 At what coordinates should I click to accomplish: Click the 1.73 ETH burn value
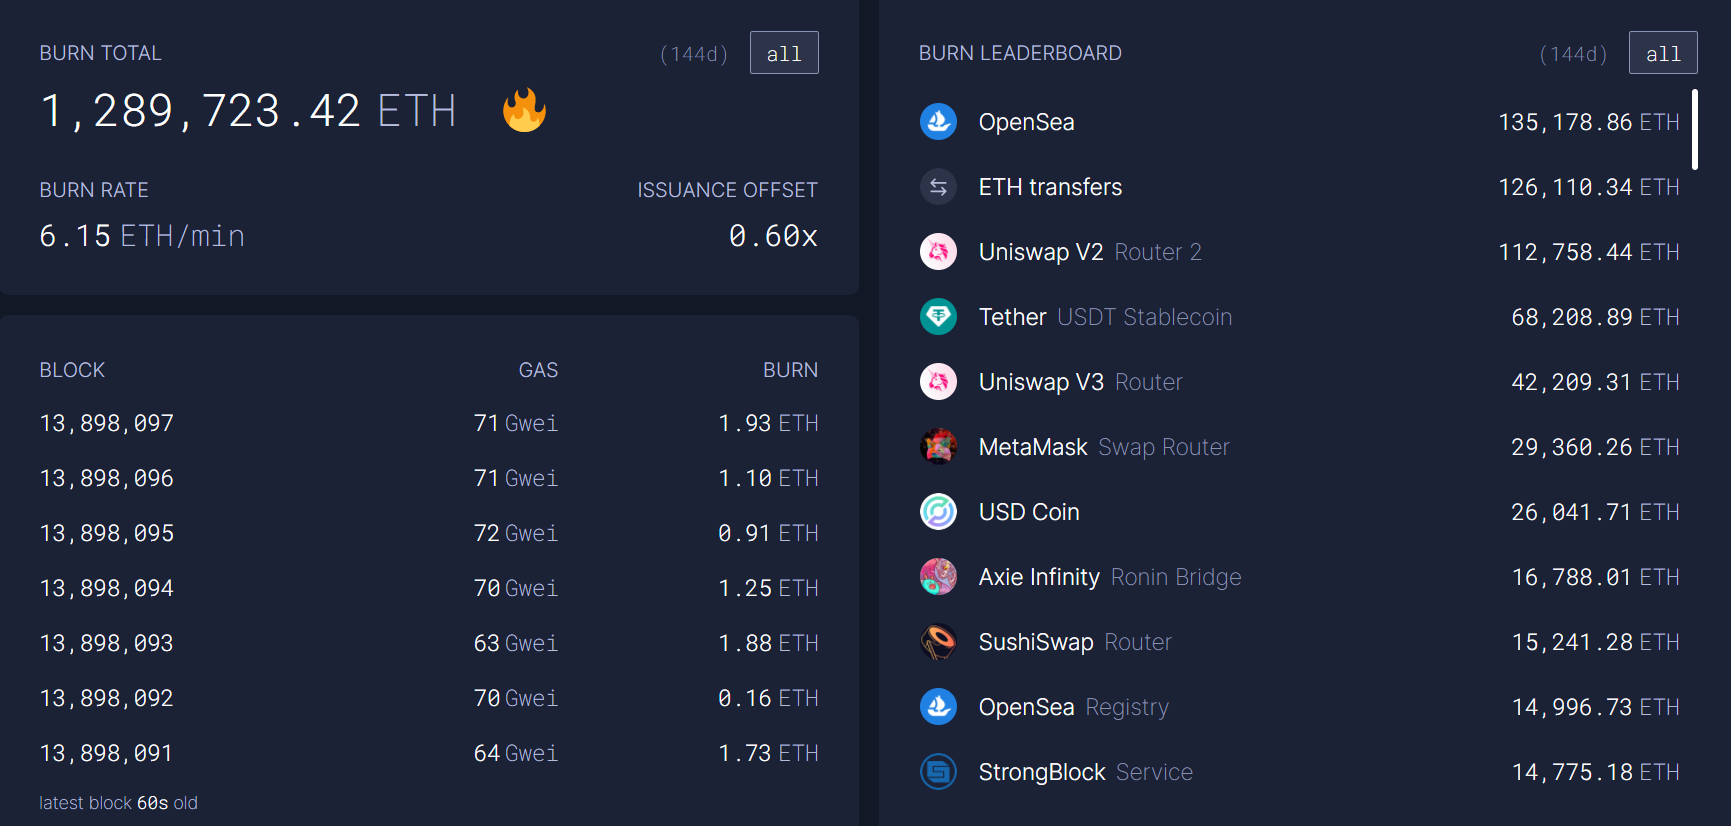(768, 754)
